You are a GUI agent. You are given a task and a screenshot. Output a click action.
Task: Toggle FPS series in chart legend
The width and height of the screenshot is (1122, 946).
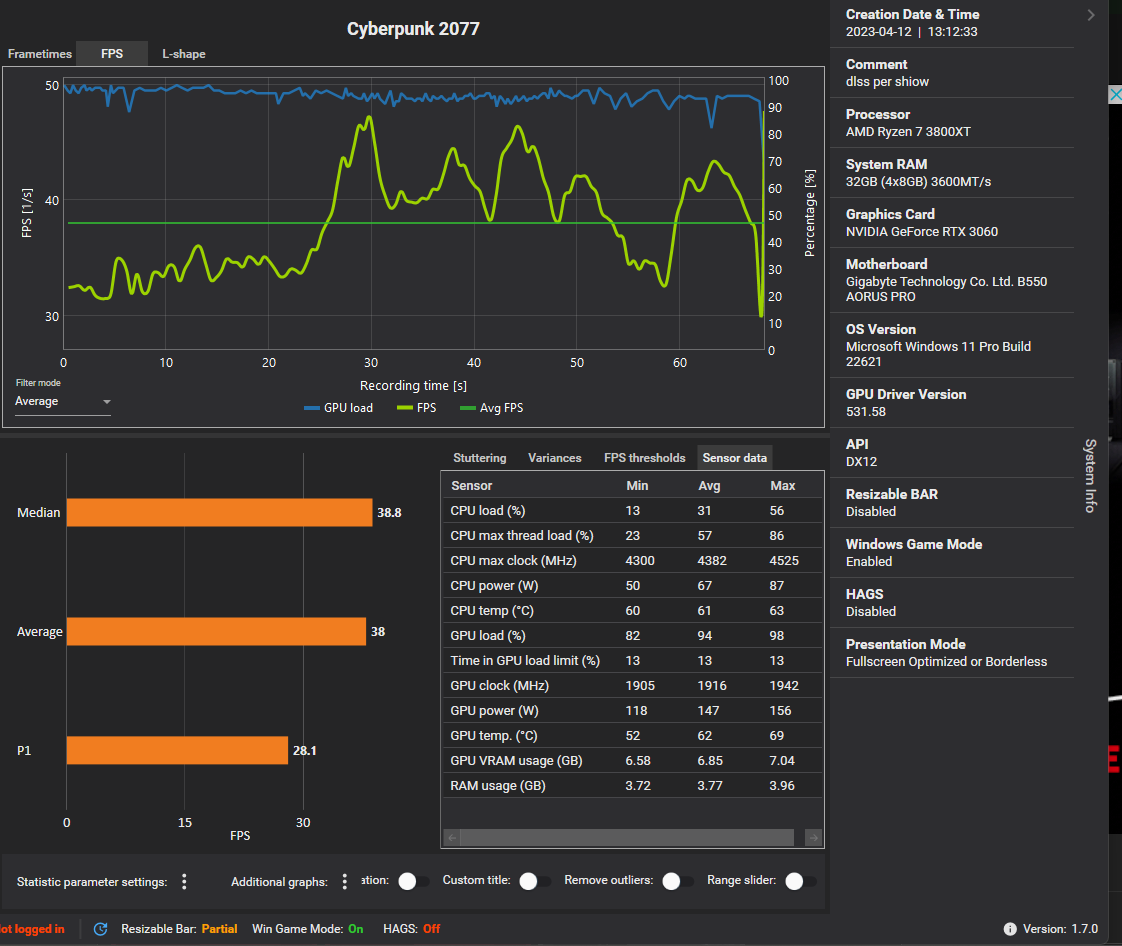tap(416, 408)
